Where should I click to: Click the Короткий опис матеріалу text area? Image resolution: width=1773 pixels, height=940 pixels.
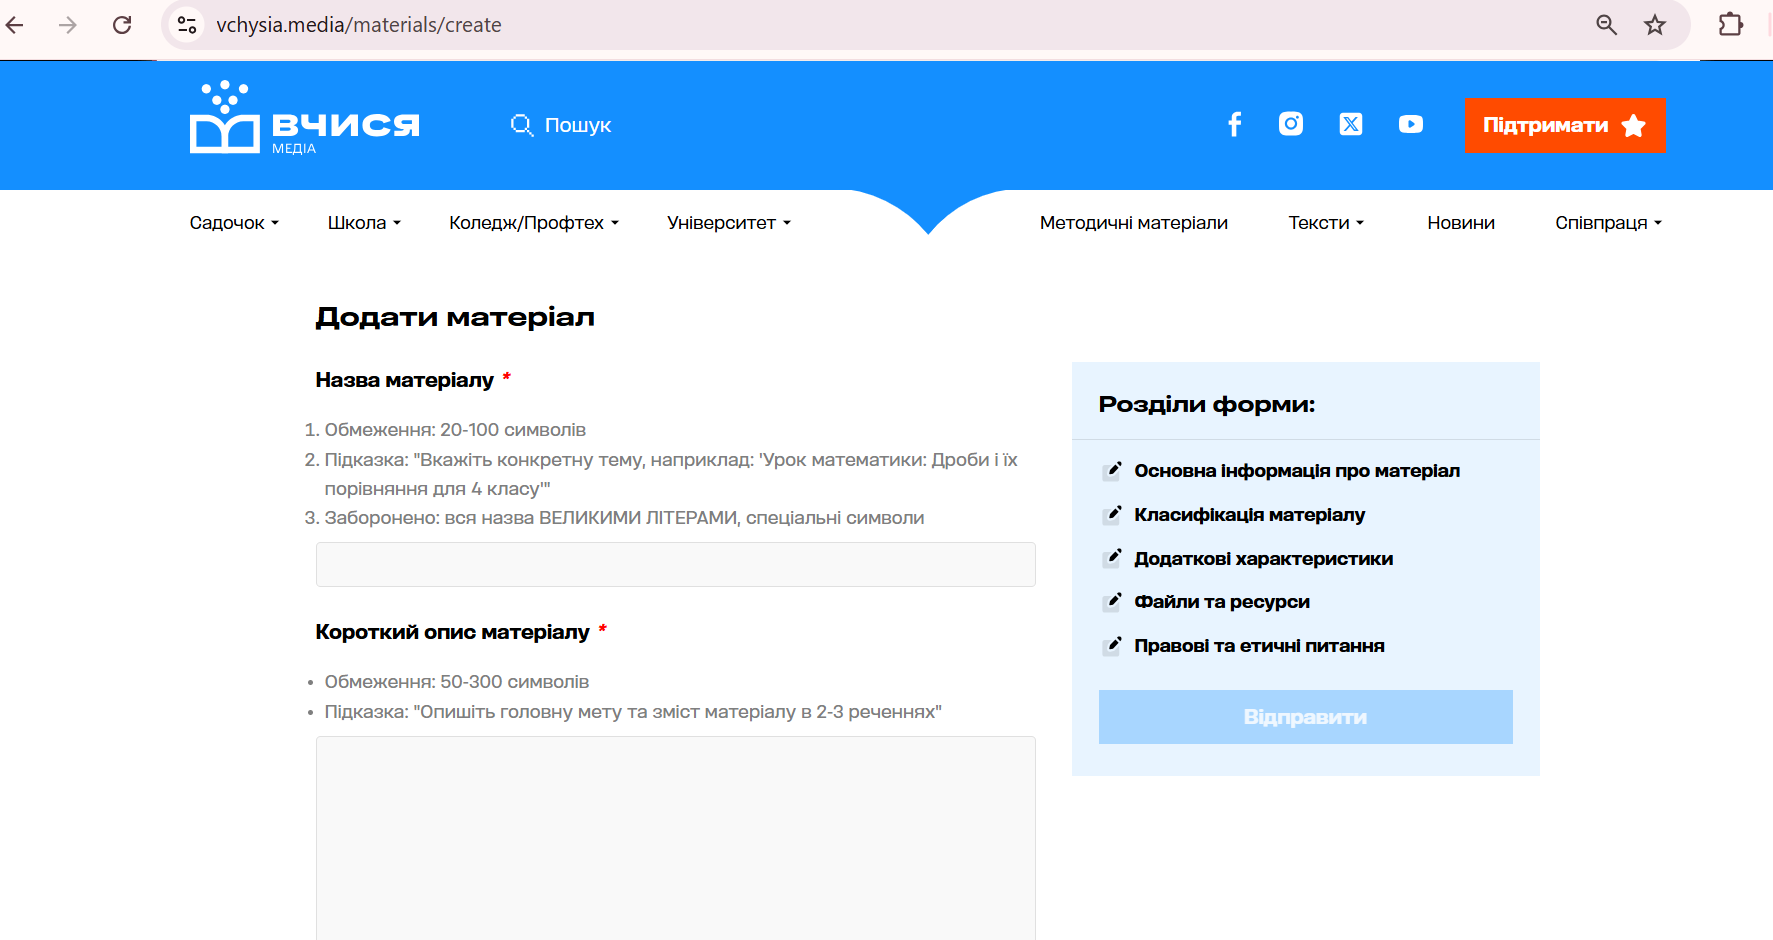pos(675,838)
